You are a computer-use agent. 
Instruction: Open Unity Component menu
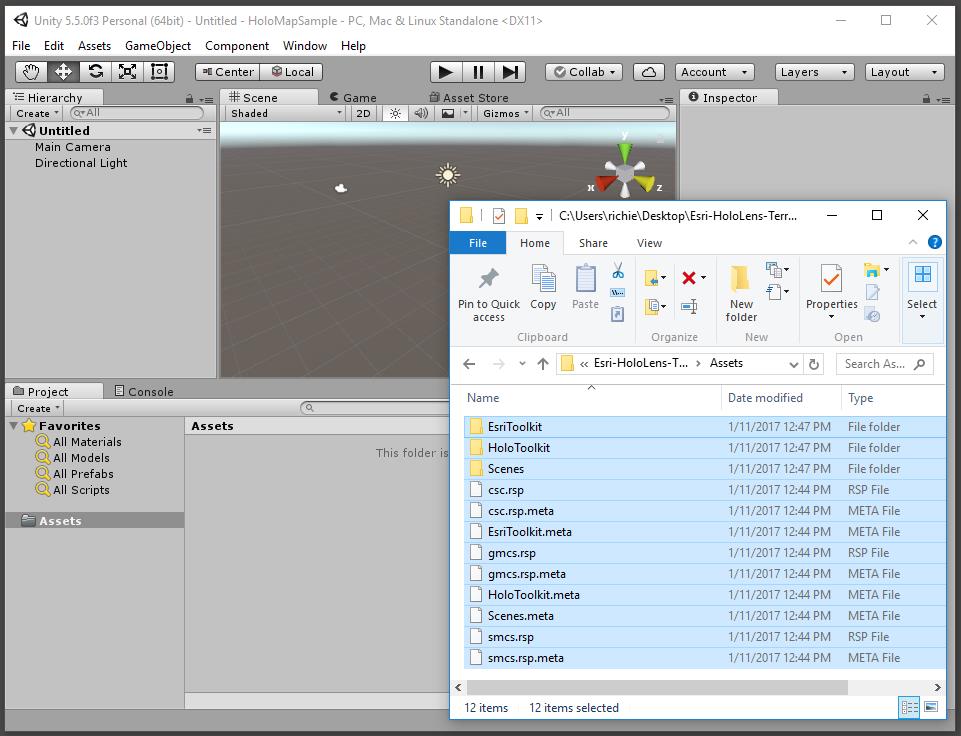pos(237,46)
